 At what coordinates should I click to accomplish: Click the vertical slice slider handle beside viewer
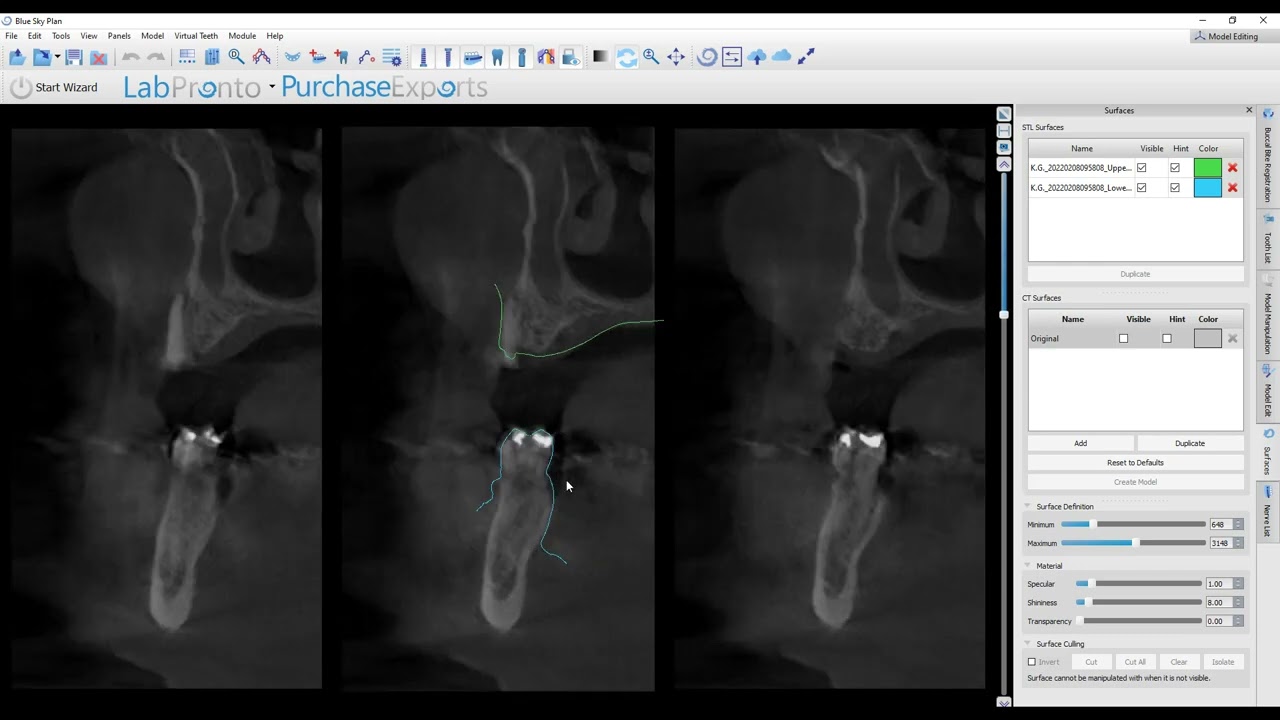point(1003,315)
